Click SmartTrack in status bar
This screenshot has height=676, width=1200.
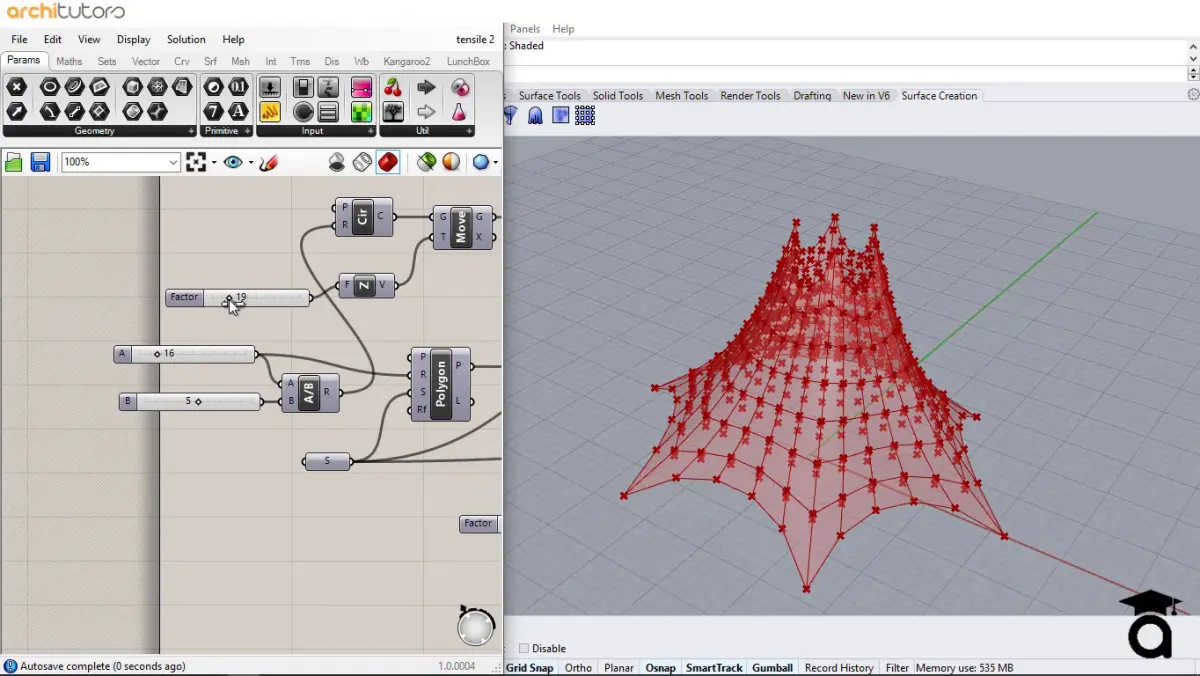(714, 667)
